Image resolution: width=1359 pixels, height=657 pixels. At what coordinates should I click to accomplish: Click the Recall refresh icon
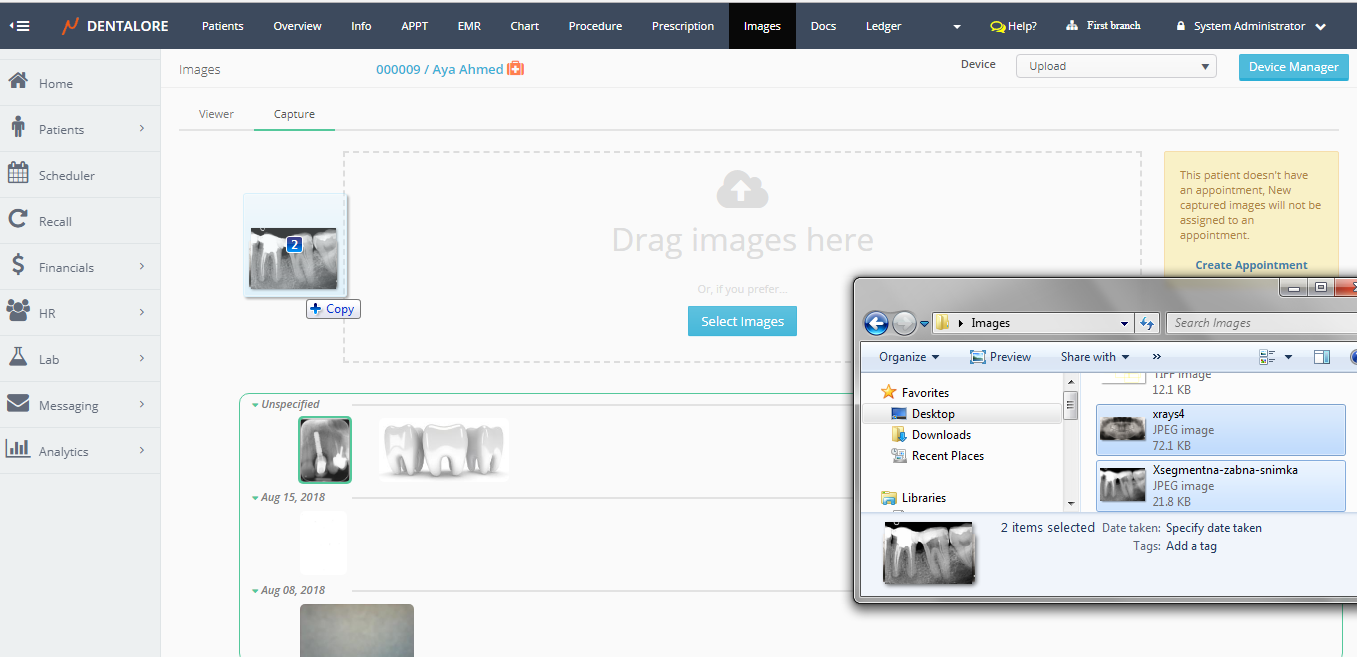pyautogui.click(x=18, y=220)
